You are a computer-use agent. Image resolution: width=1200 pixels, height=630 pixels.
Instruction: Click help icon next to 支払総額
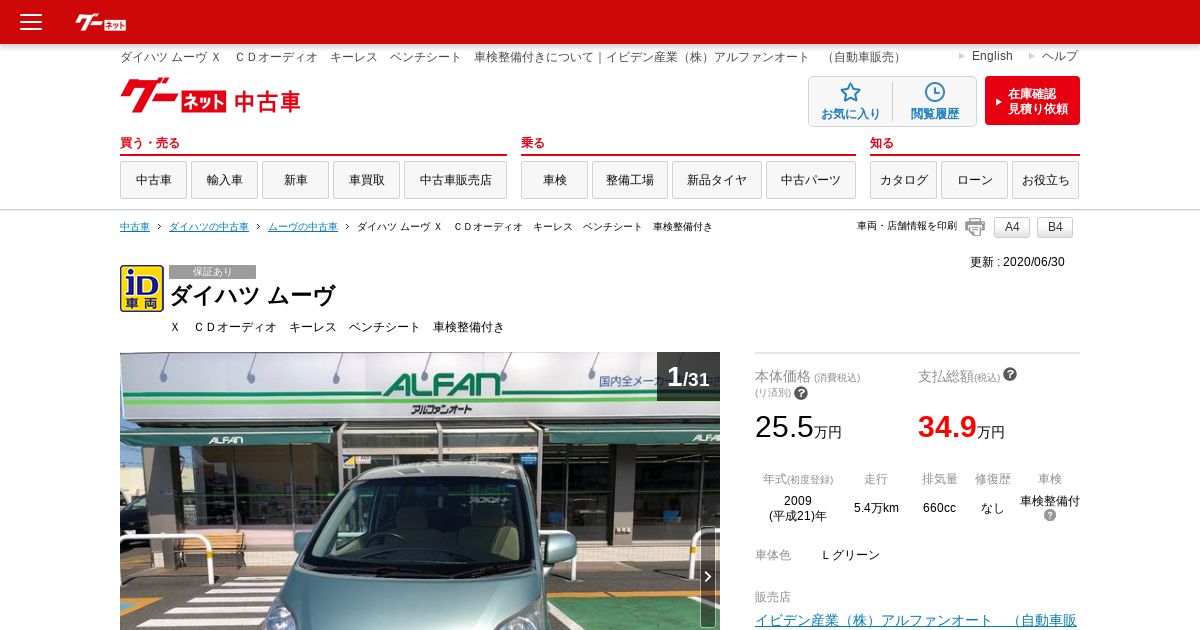(x=1010, y=374)
